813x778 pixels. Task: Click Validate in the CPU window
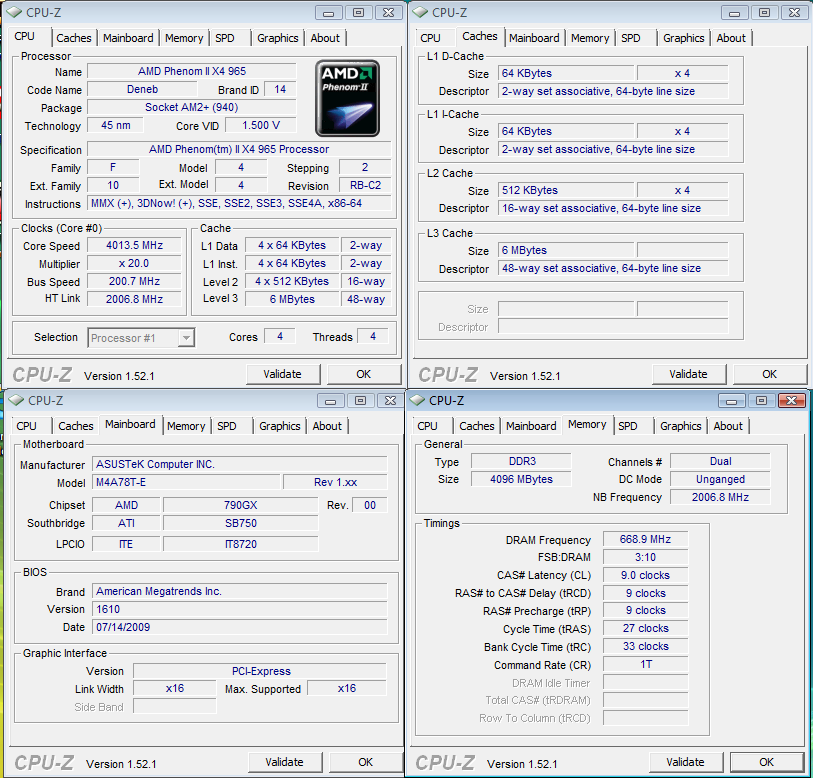[x=283, y=374]
